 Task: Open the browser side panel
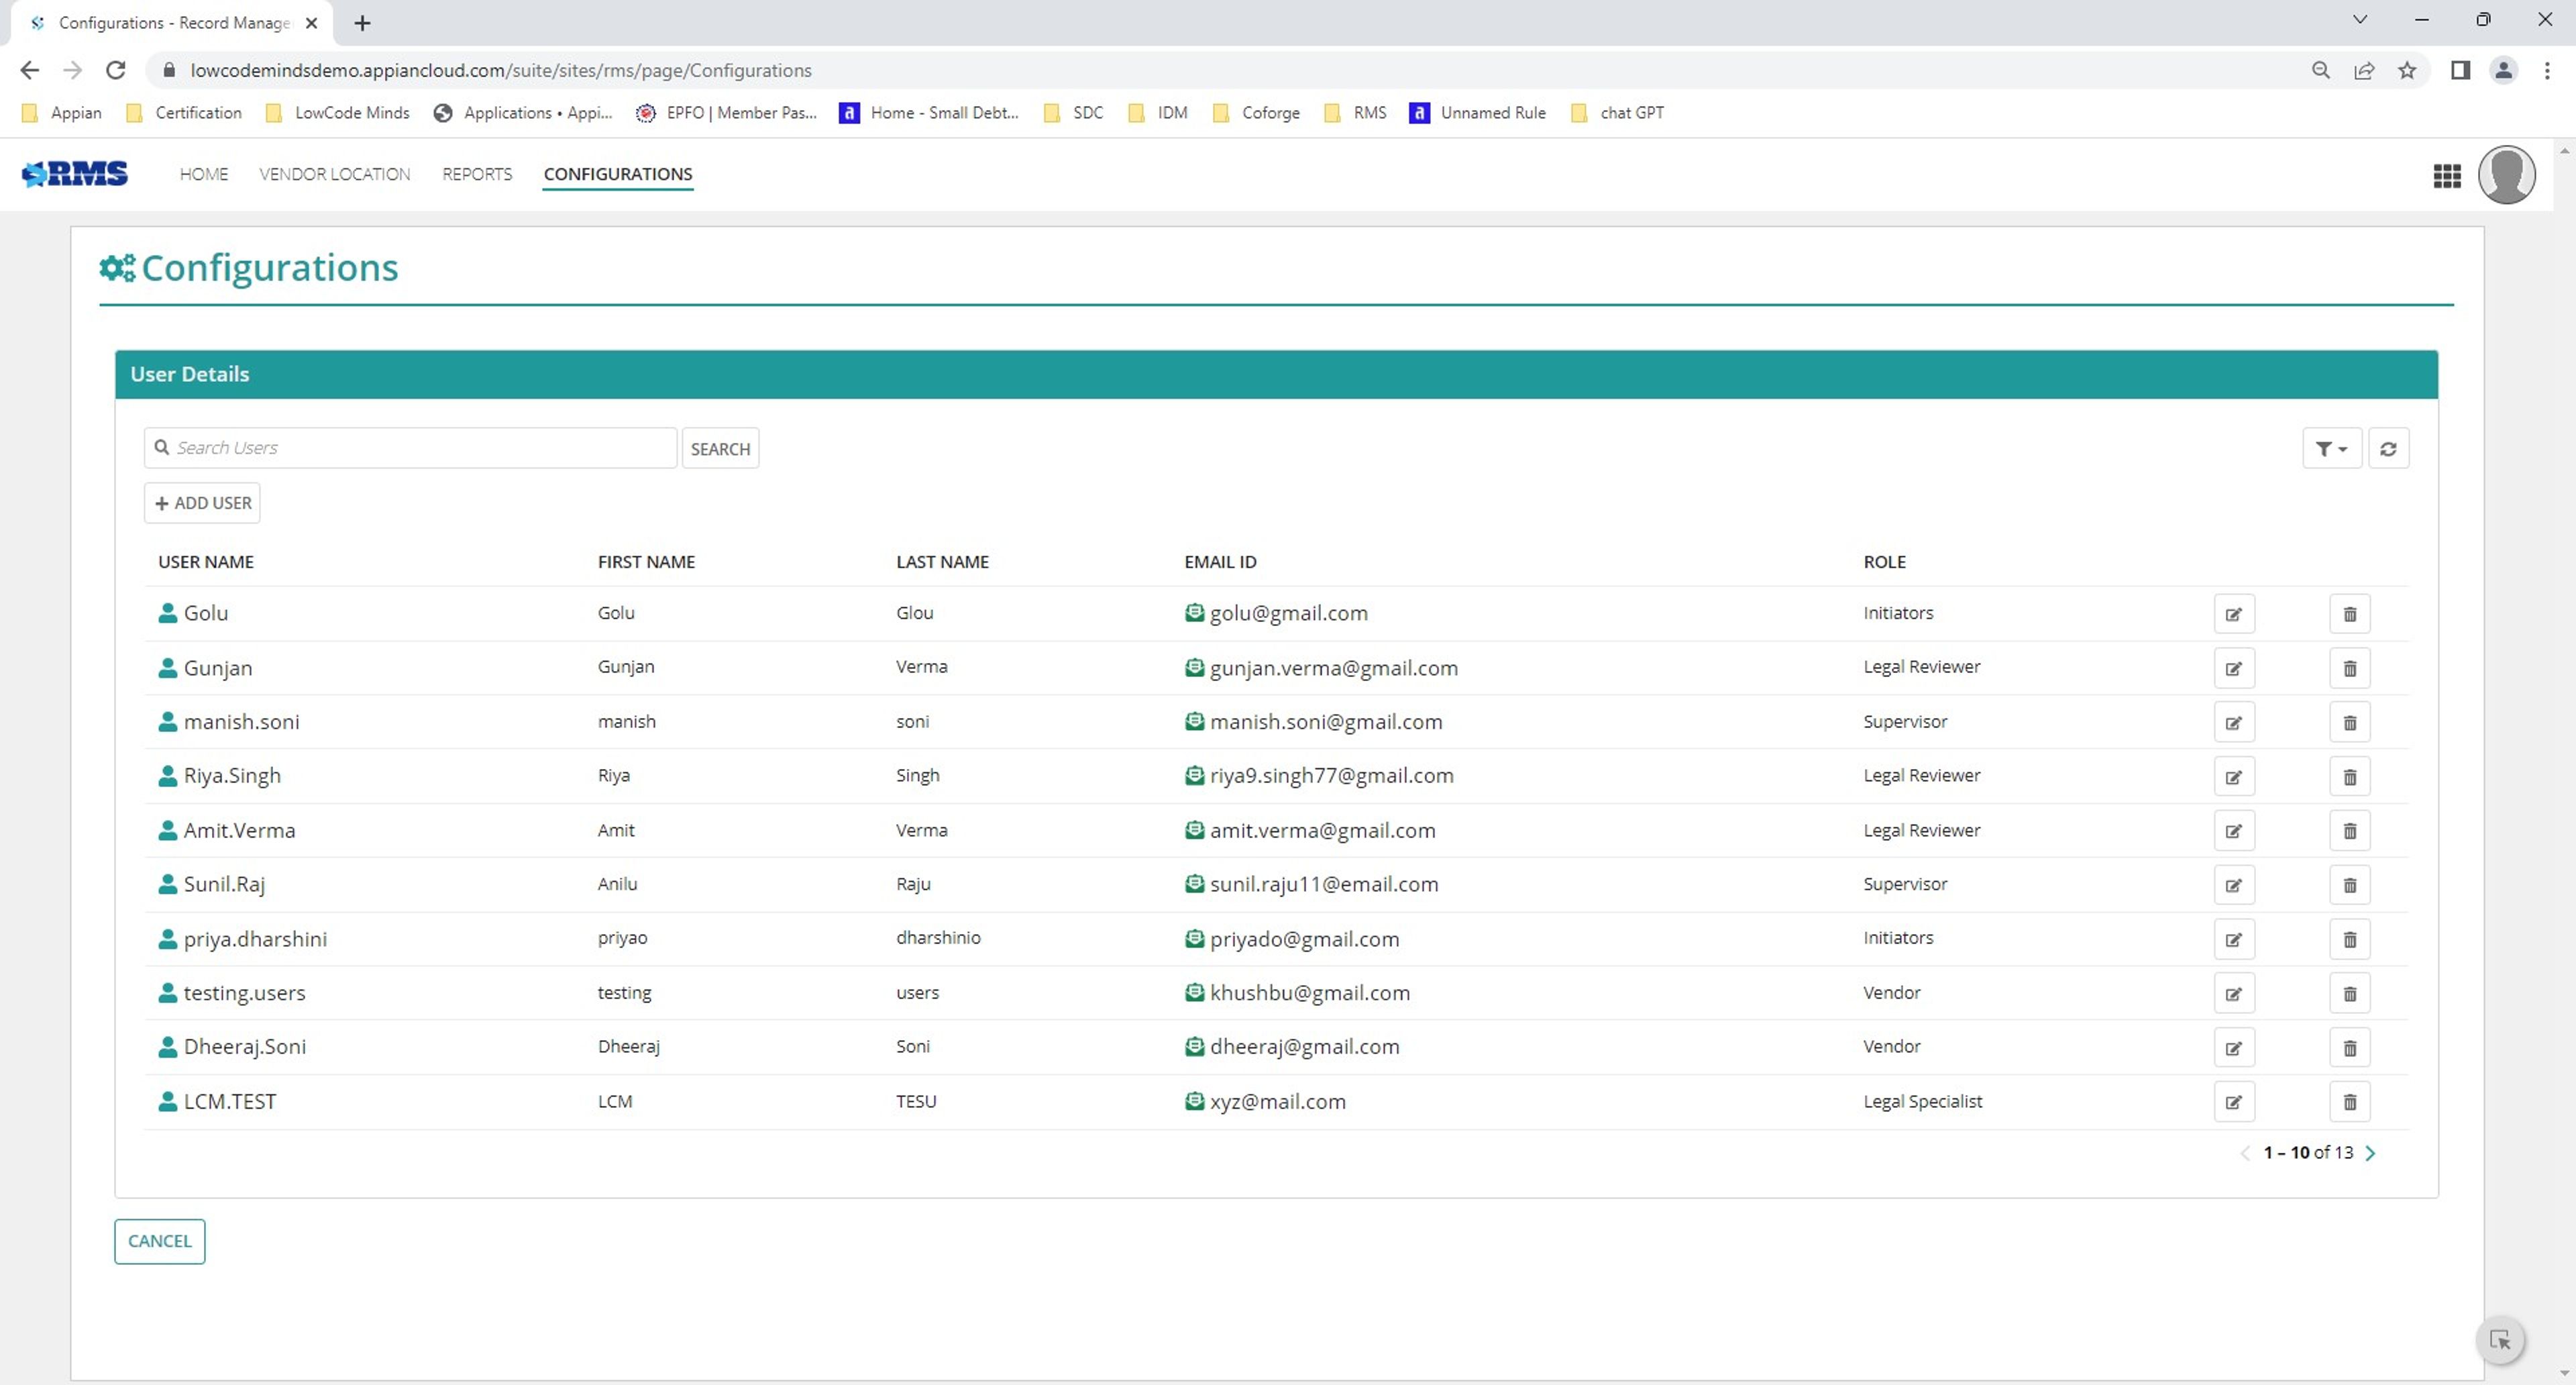2460,70
